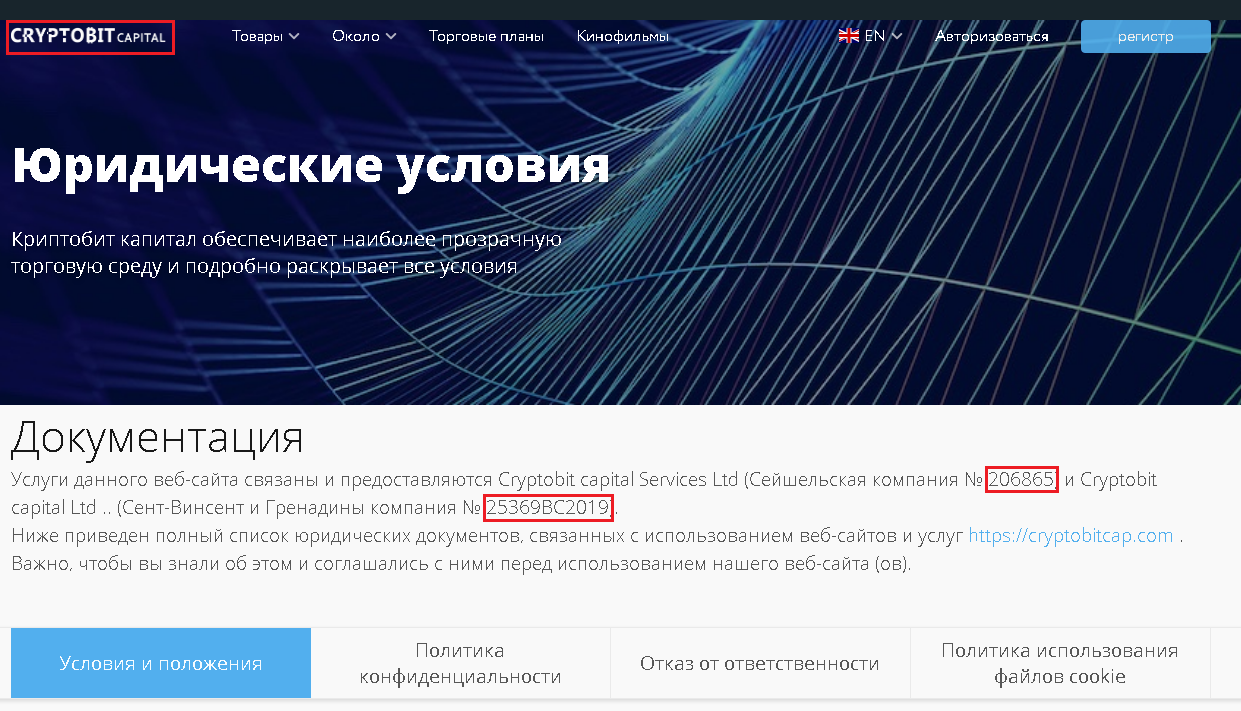The width and height of the screenshot is (1241, 711).
Task: Click the Seychelles company number 206865
Action: tap(1021, 480)
